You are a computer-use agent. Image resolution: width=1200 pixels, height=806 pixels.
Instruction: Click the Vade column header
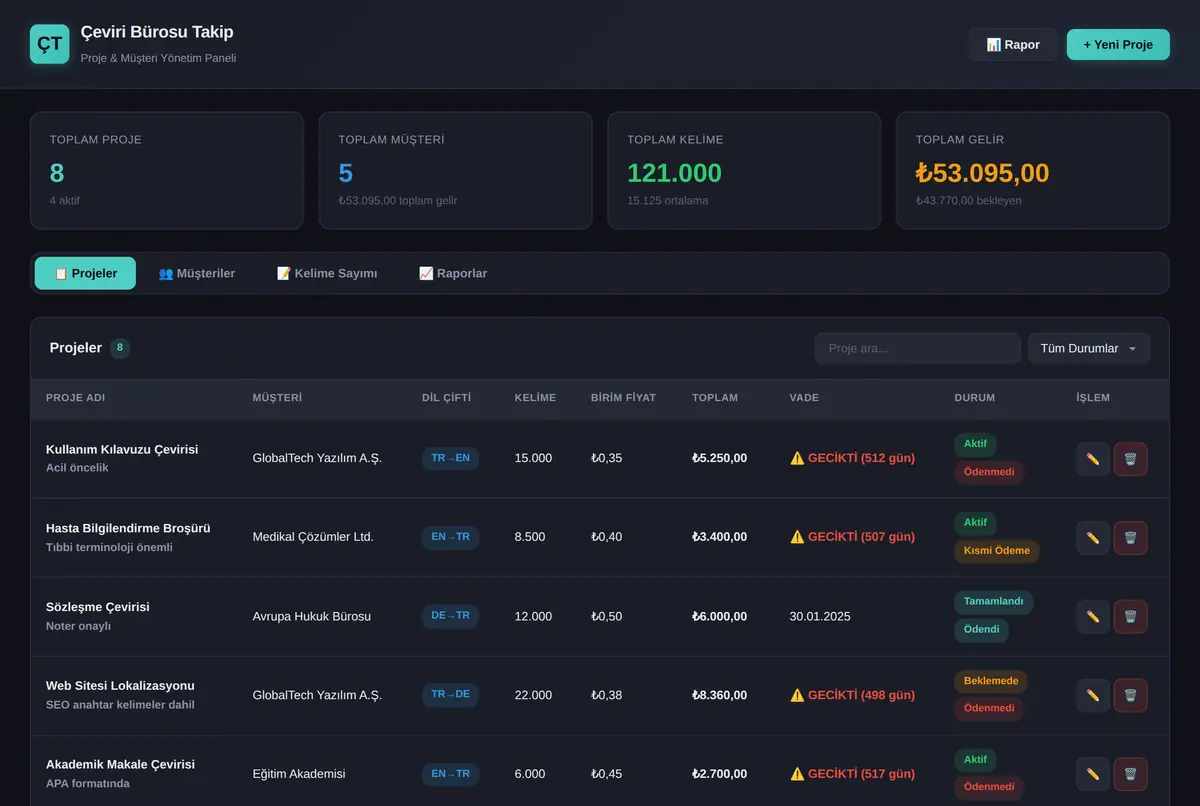coord(804,398)
